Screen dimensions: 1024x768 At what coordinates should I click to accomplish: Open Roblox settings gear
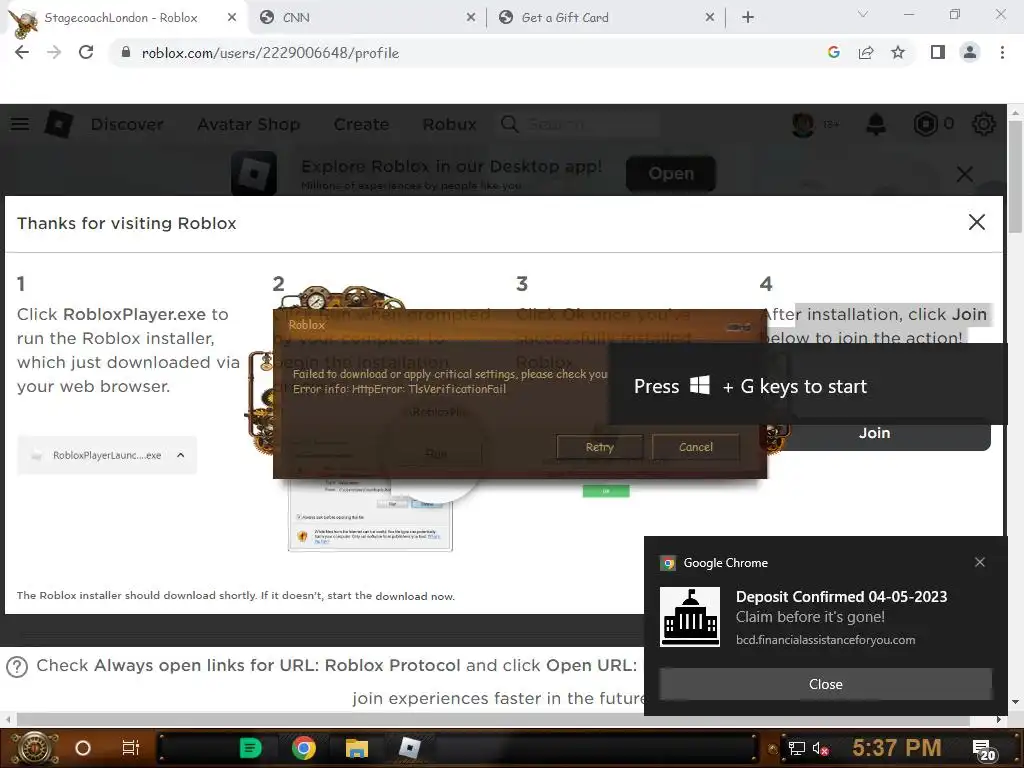pyautogui.click(x=984, y=123)
